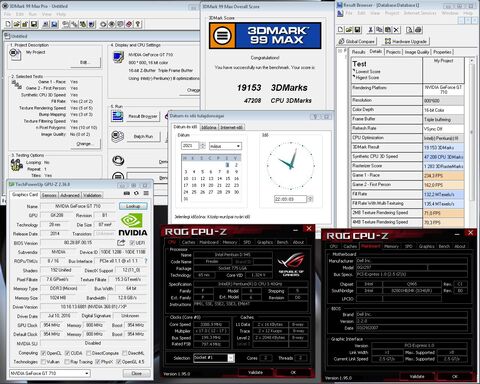
Task: Click the Hardware Upgrade button
Action: (406, 41)
